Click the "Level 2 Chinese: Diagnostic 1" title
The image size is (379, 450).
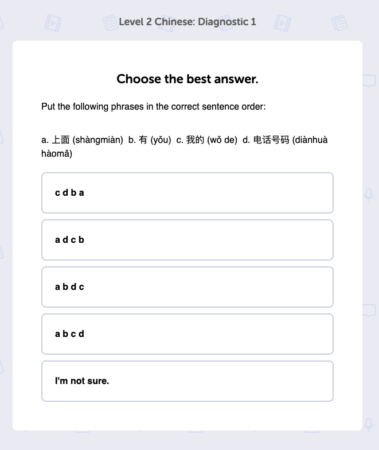coord(187,22)
